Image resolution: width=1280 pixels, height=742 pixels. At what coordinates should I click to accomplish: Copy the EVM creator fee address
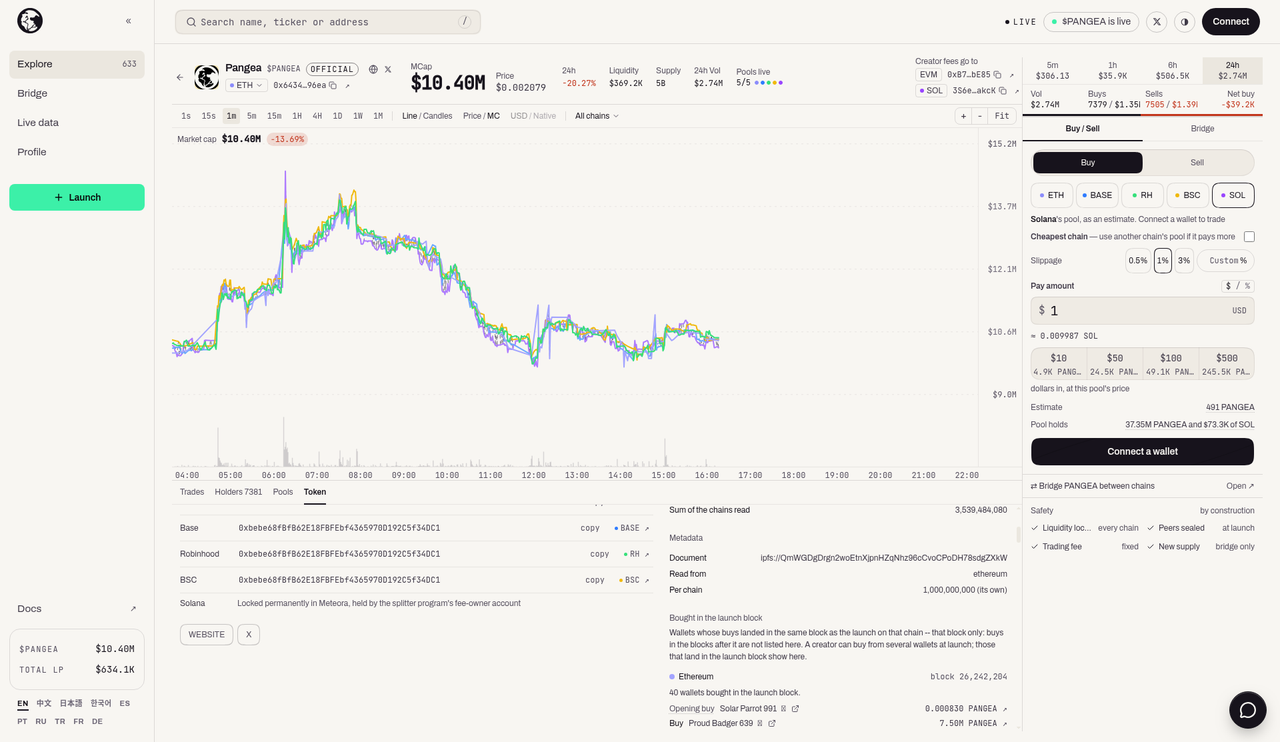point(997,75)
